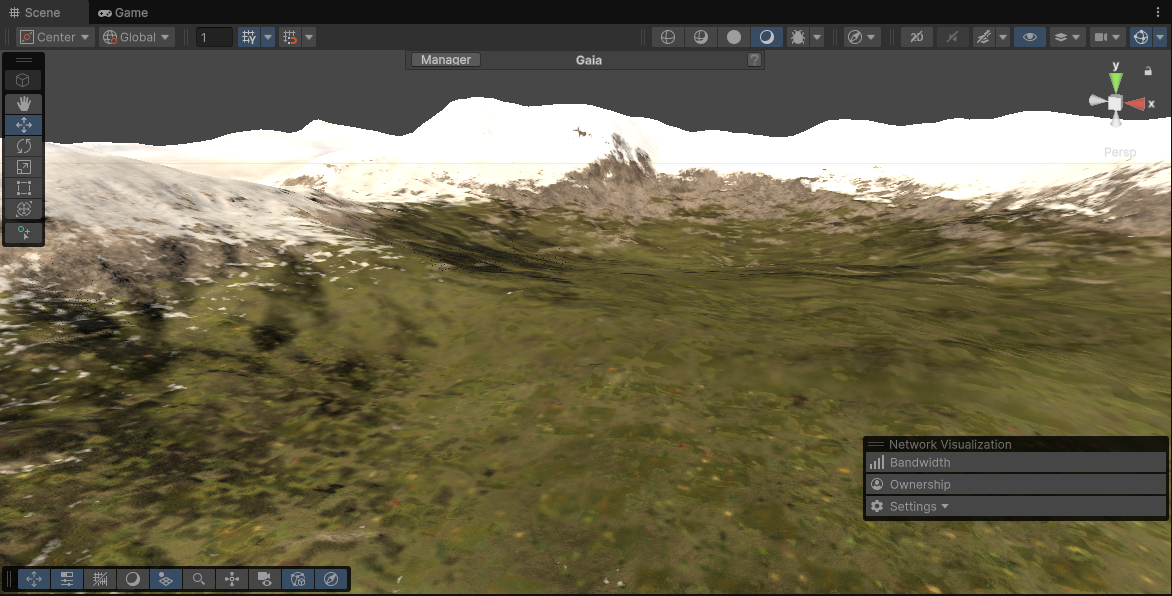
Task: Click the grid snap value input field
Action: (x=214, y=37)
